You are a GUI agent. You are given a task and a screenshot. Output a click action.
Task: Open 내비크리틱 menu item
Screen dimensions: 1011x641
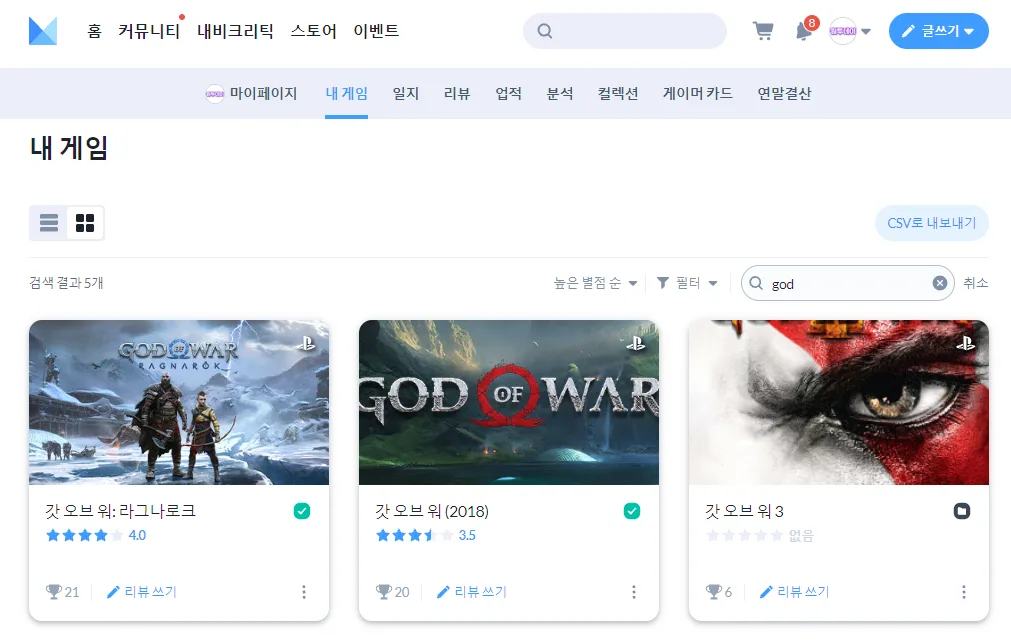click(235, 31)
